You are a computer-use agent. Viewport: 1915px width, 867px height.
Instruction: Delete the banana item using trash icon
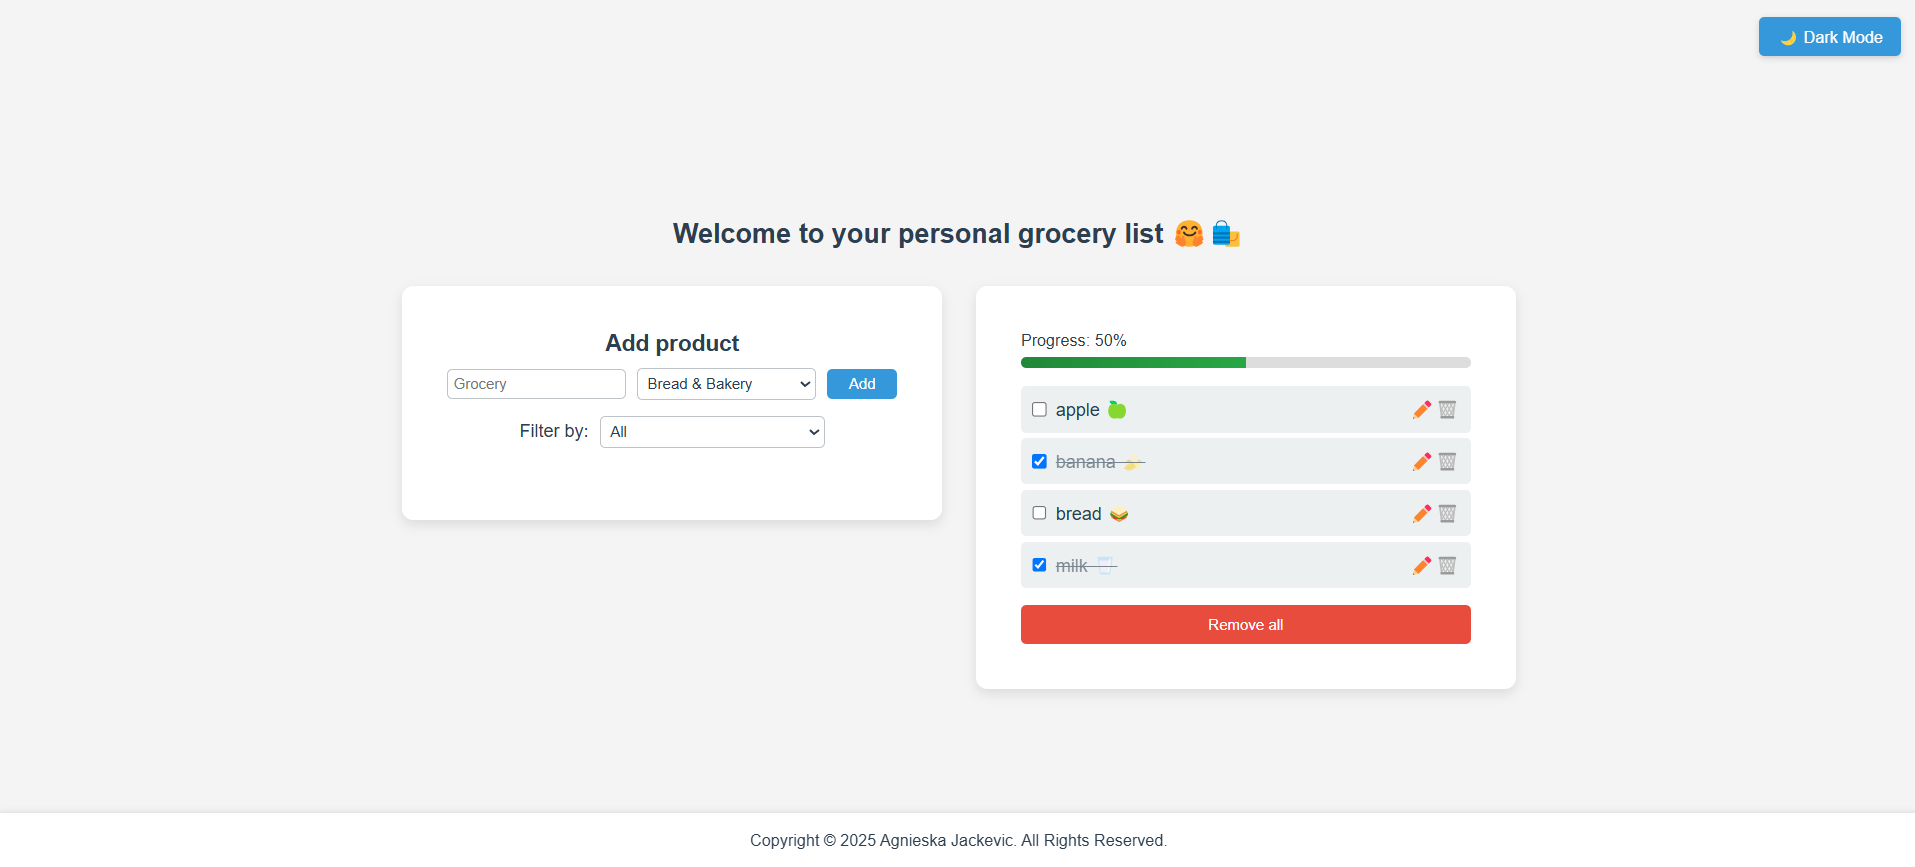point(1447,462)
